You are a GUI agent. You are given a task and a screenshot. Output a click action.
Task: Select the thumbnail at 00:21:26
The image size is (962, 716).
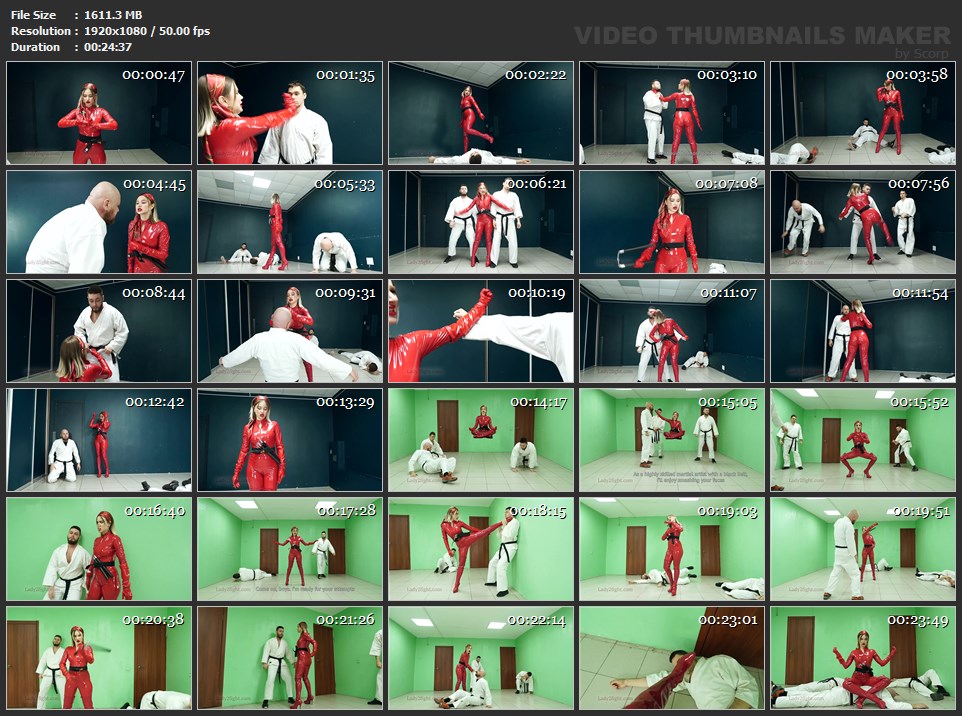coord(289,658)
